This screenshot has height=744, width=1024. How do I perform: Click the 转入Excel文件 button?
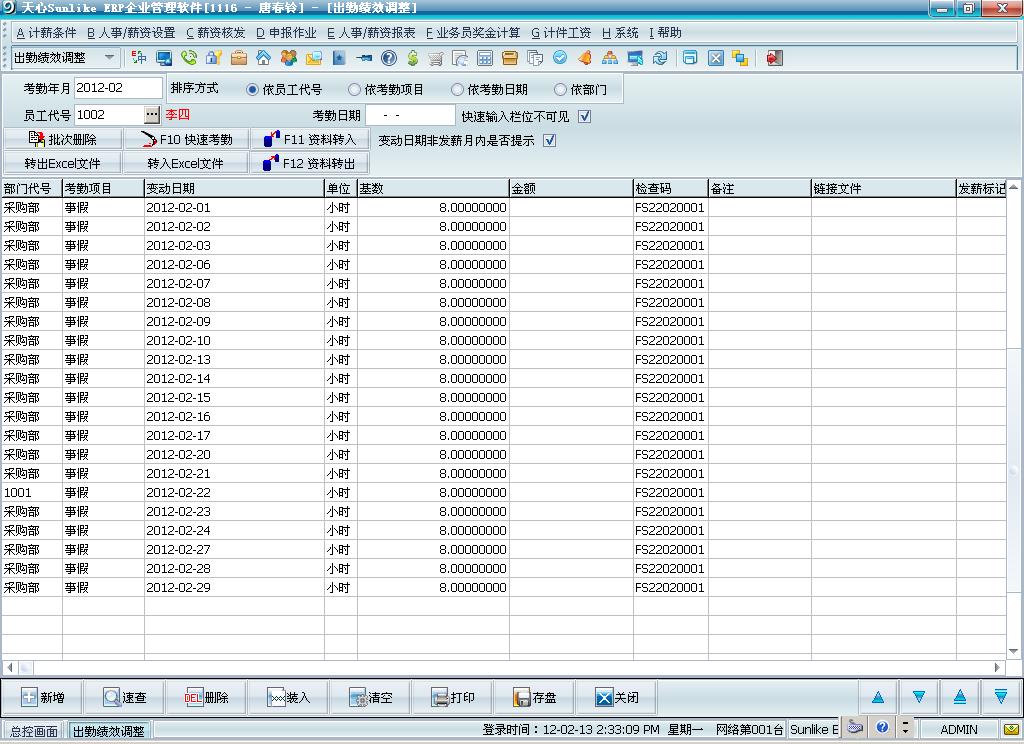click(x=186, y=163)
